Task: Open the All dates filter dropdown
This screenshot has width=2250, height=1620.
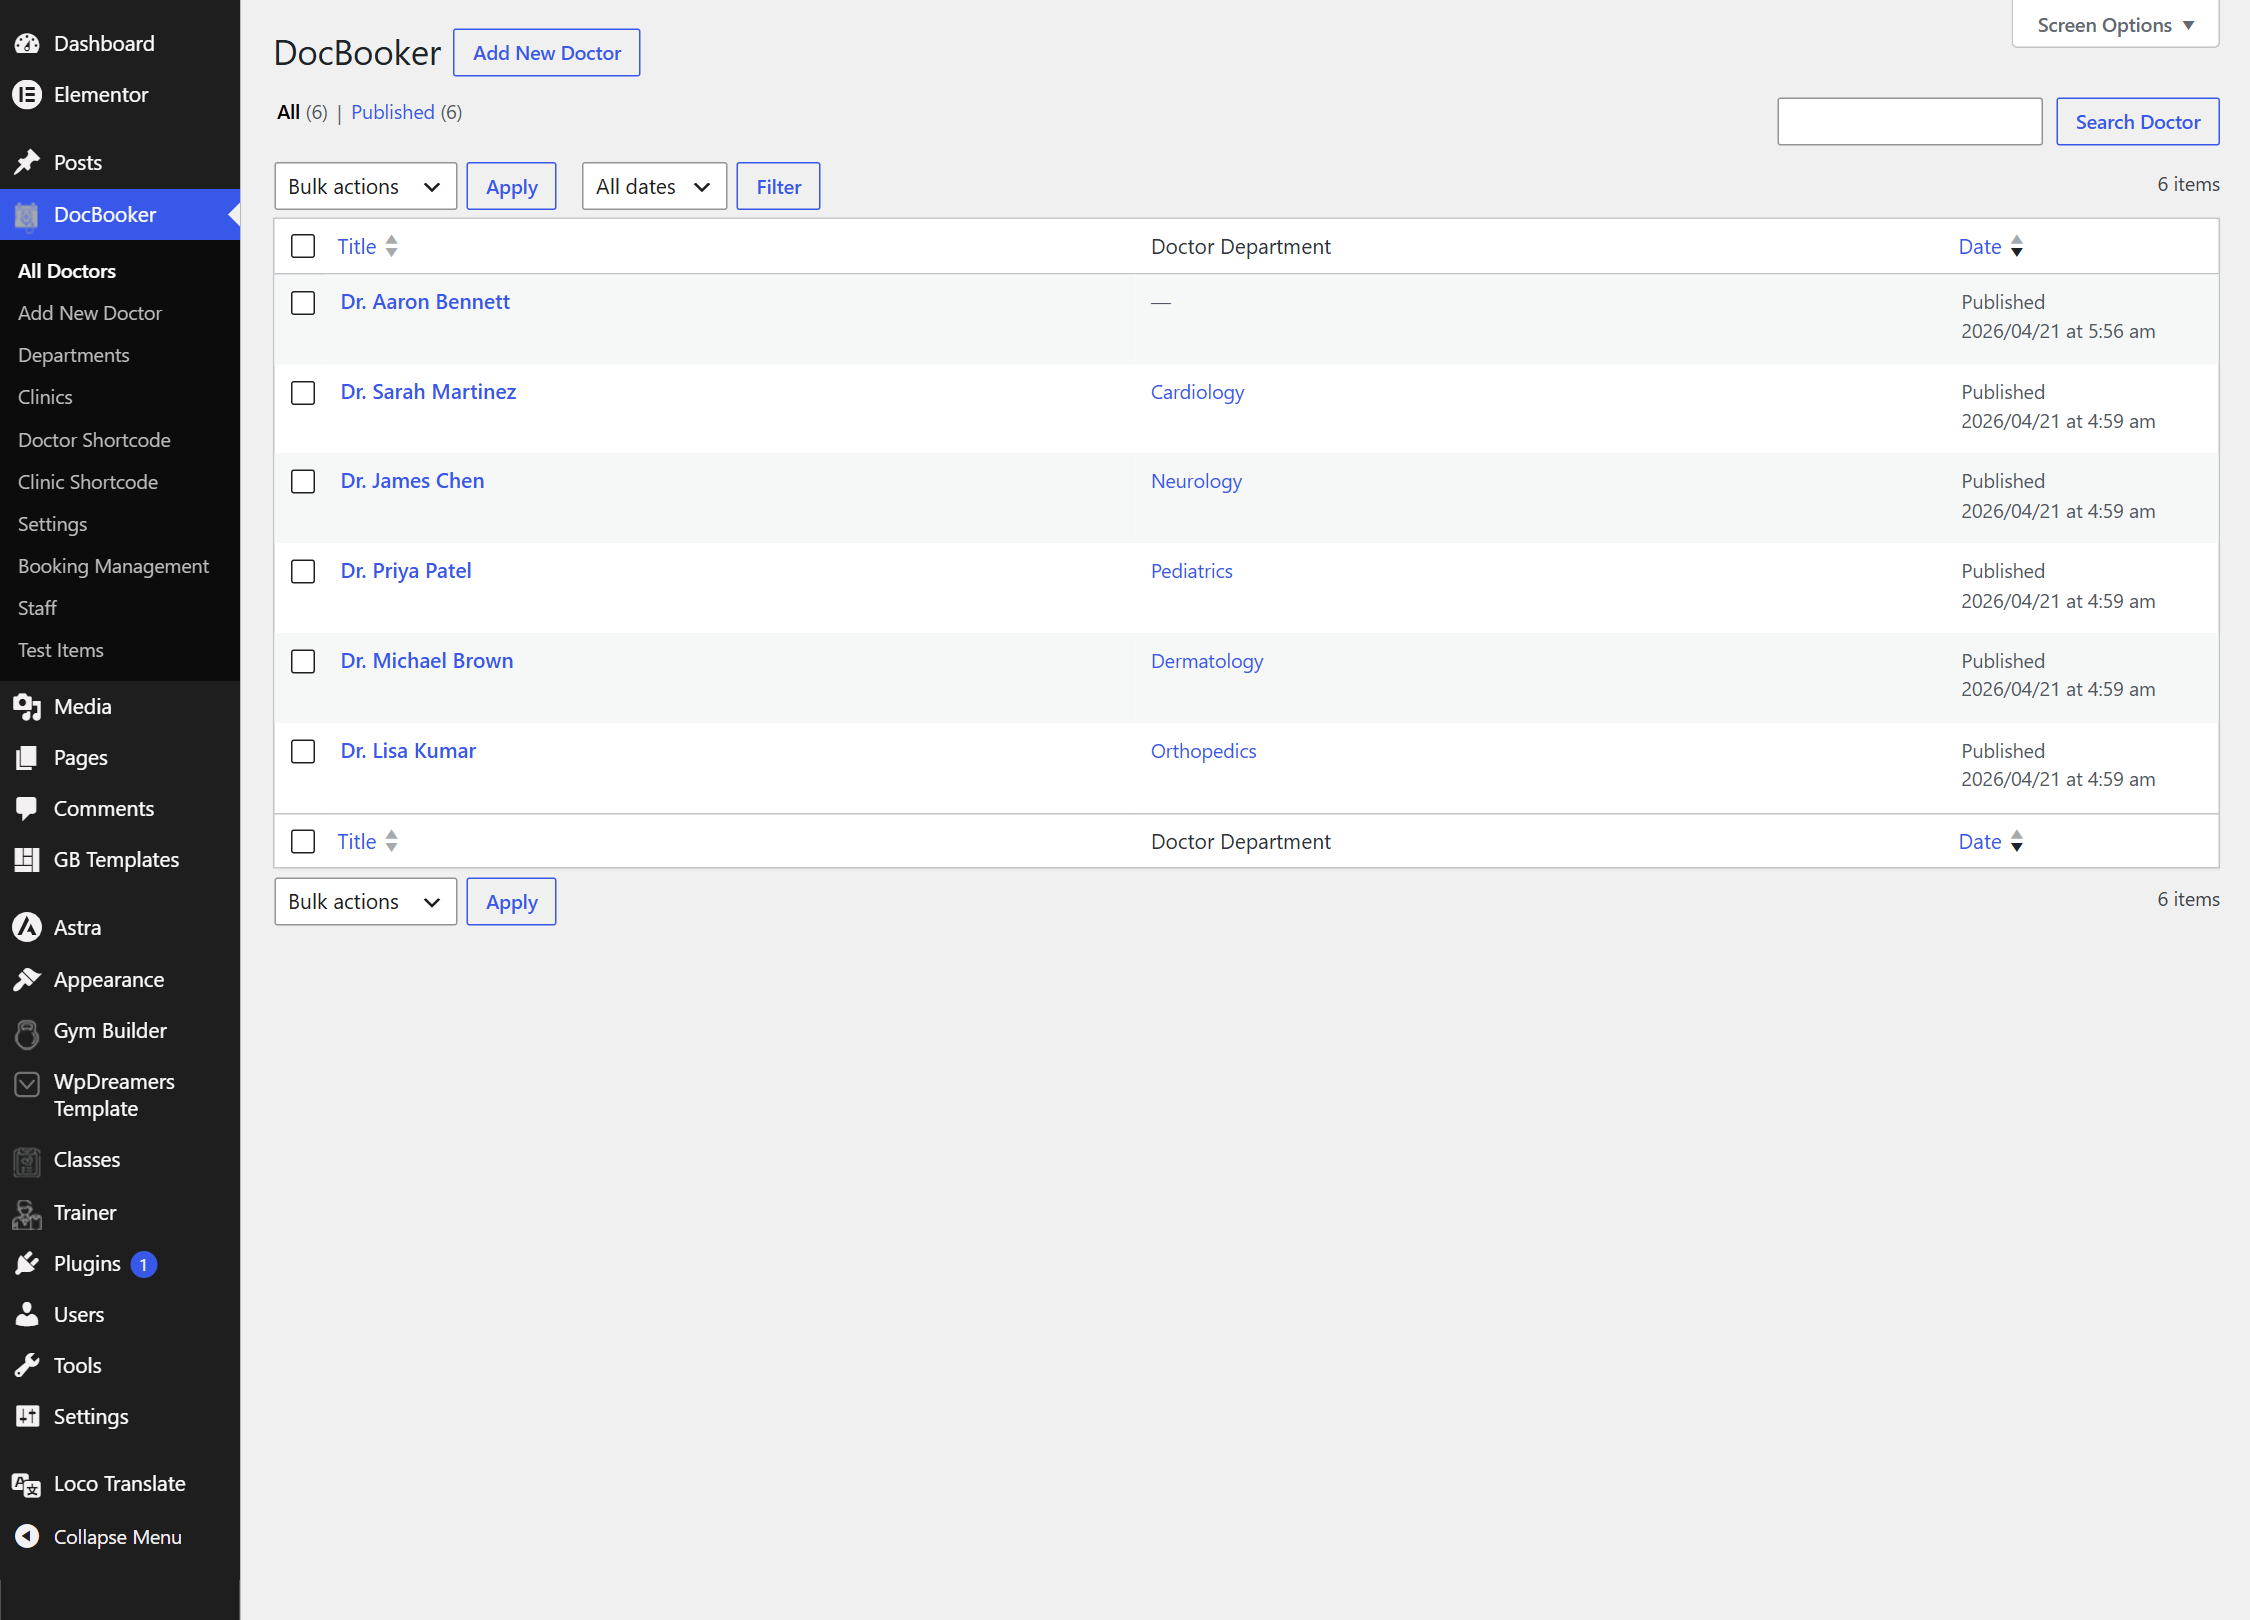Action: click(x=654, y=186)
